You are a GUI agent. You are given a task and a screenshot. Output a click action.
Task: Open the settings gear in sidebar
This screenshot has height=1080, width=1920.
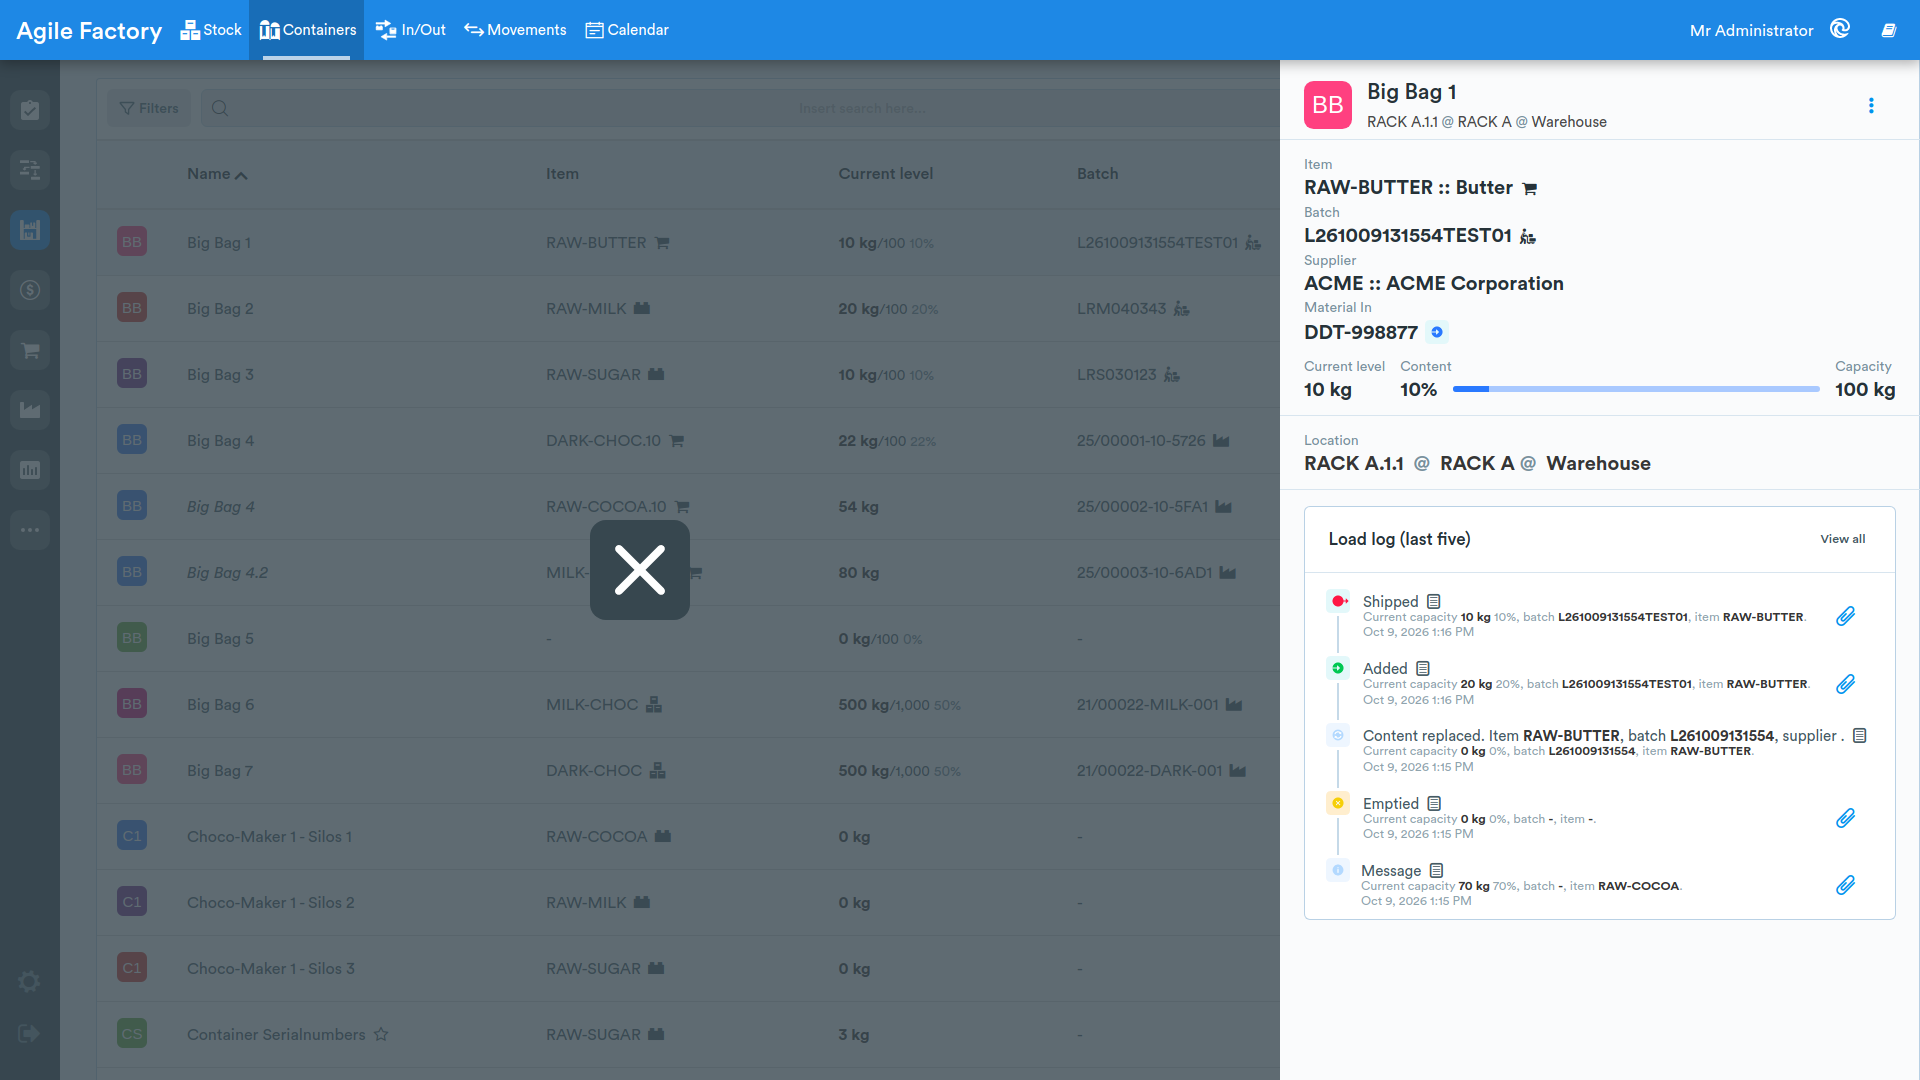pyautogui.click(x=30, y=982)
